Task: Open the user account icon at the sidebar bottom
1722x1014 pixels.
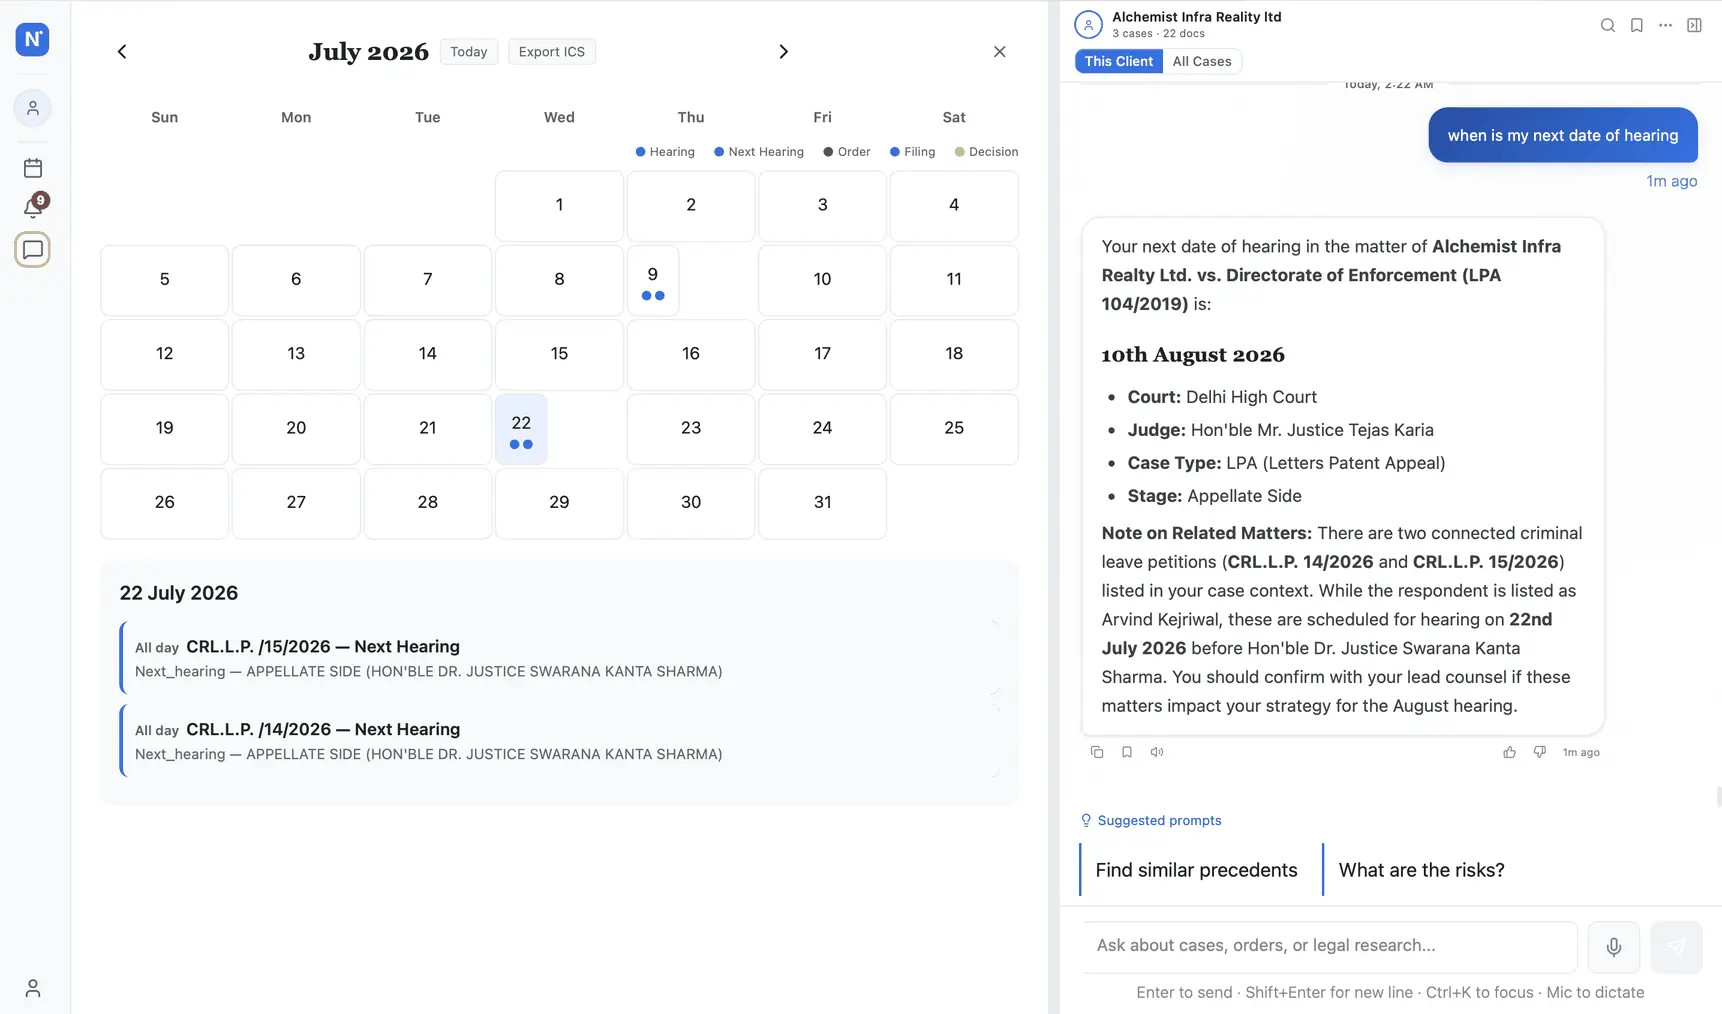Action: [32, 988]
